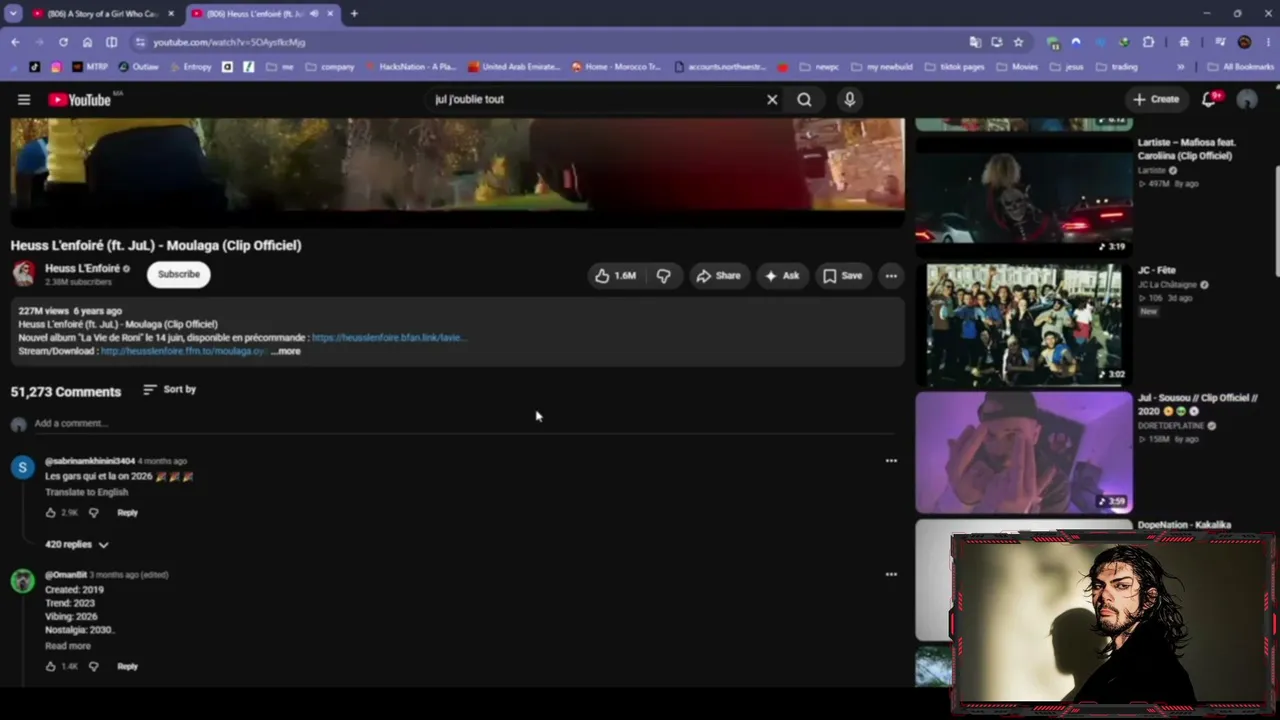Viewport: 1280px width, 720px height.
Task: Save the video to a playlist
Action: click(842, 276)
